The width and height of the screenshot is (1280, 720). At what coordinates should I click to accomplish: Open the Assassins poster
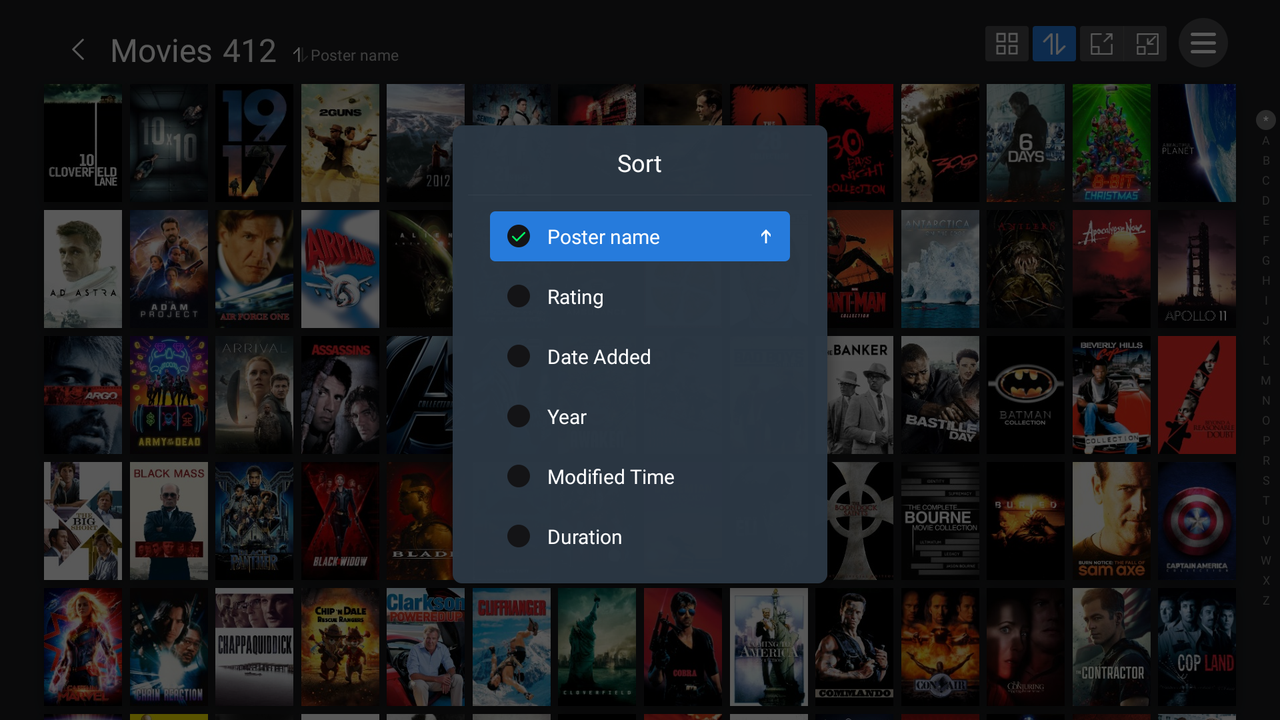coord(340,395)
